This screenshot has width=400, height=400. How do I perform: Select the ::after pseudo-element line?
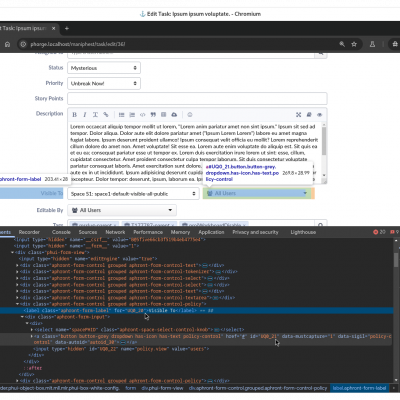(x=33, y=368)
